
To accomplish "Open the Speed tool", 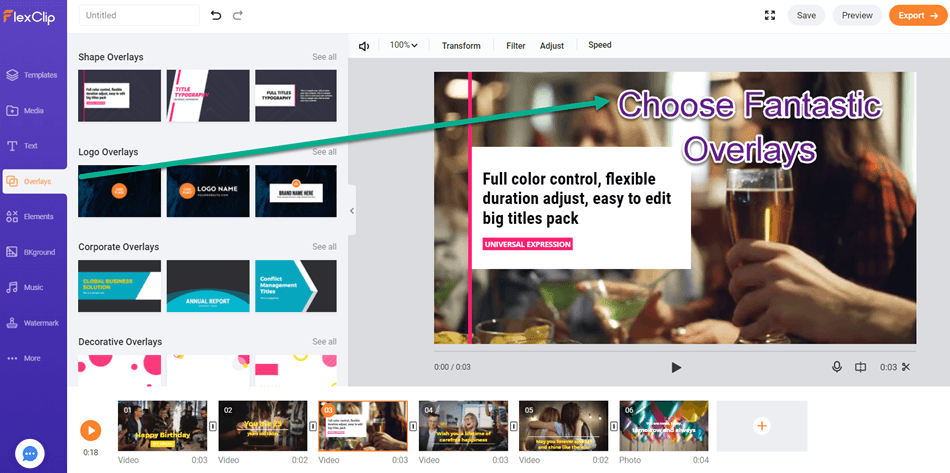I will (600, 45).
